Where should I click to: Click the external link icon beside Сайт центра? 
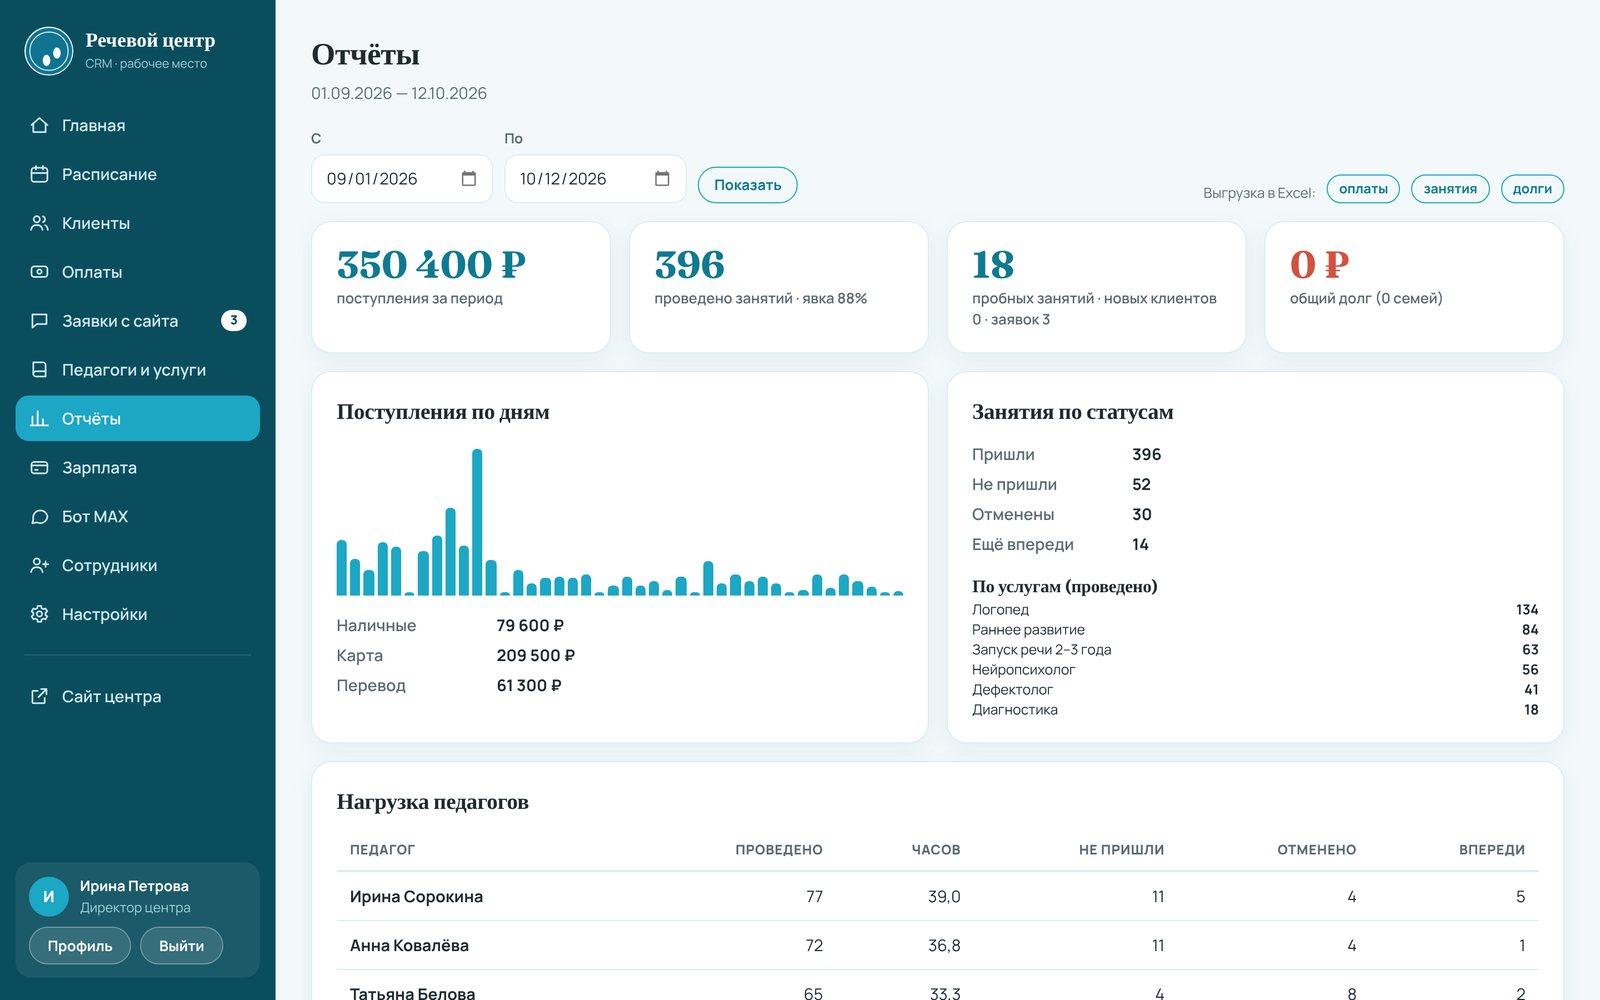[39, 696]
